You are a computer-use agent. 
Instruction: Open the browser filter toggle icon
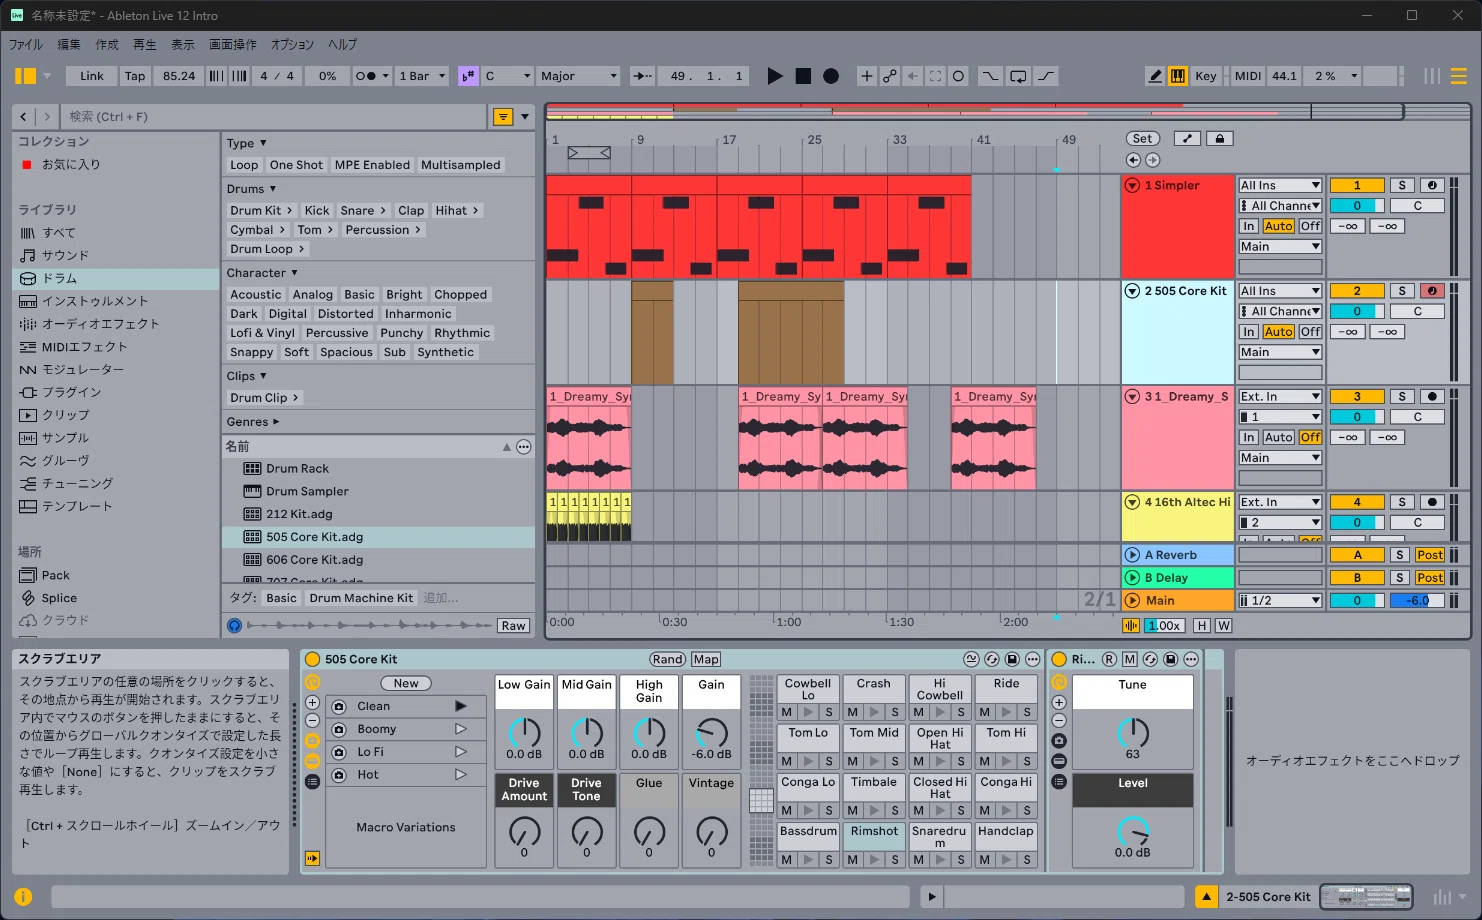[503, 117]
